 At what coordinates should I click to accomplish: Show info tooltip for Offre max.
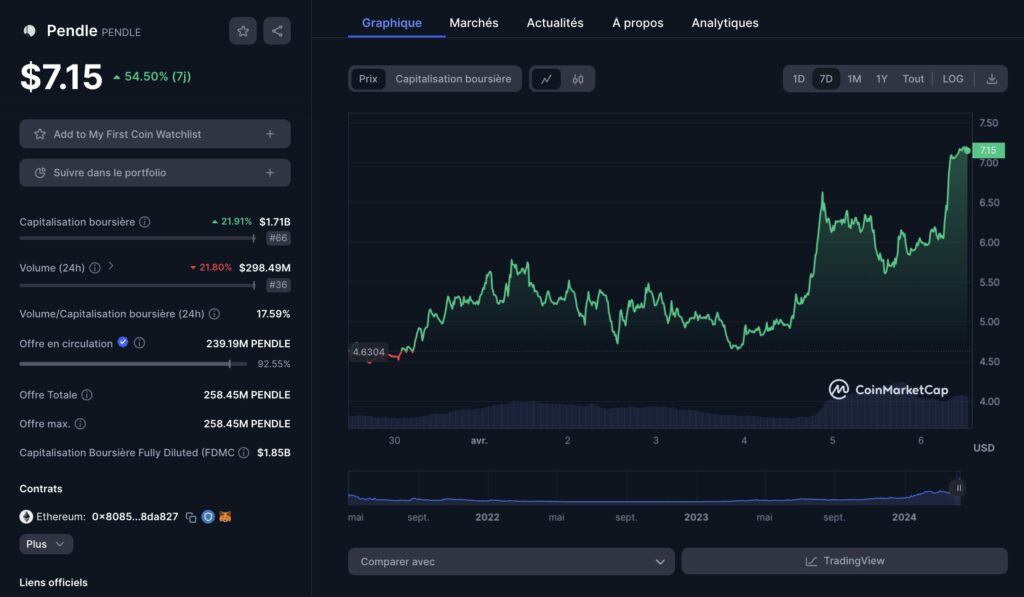click(x=80, y=424)
